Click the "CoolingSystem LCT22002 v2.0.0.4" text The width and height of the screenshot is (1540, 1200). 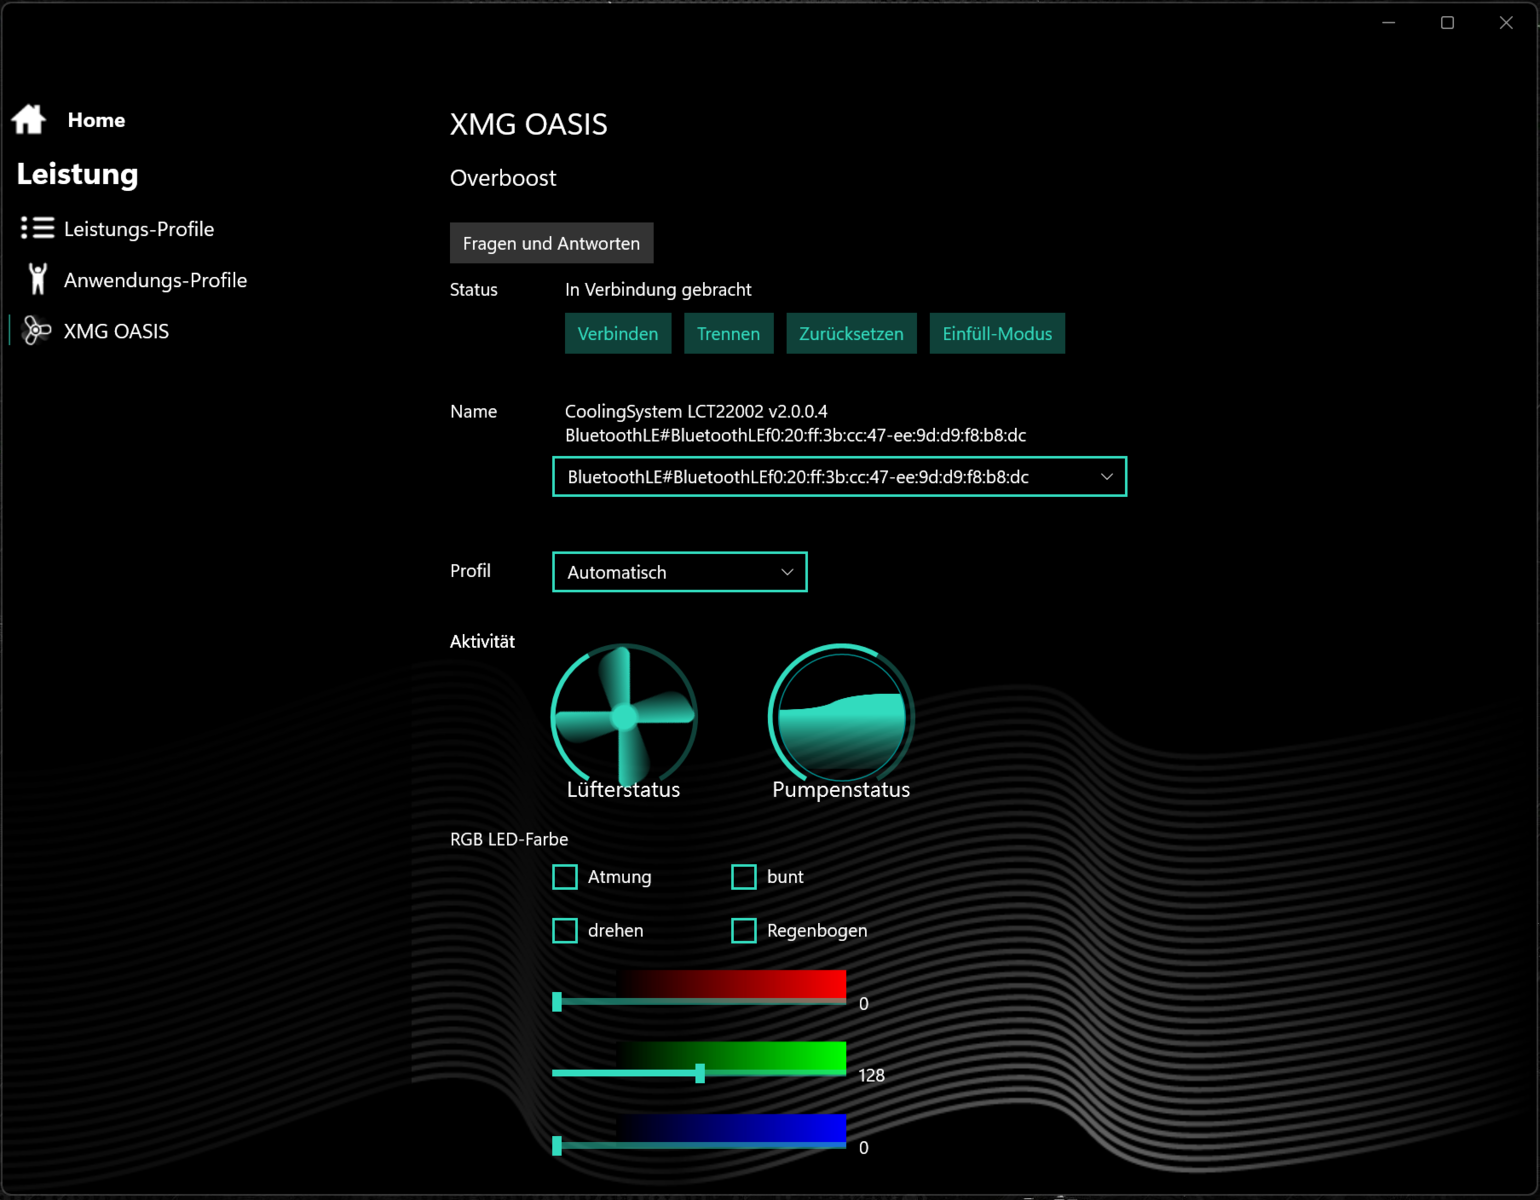pos(696,411)
